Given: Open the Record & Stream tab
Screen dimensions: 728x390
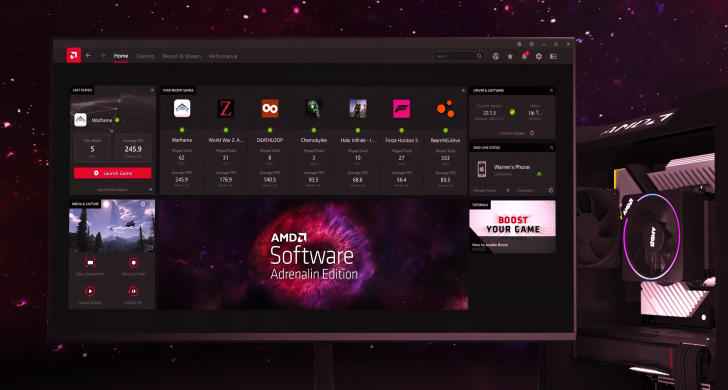Looking at the screenshot, I should pos(182,56).
